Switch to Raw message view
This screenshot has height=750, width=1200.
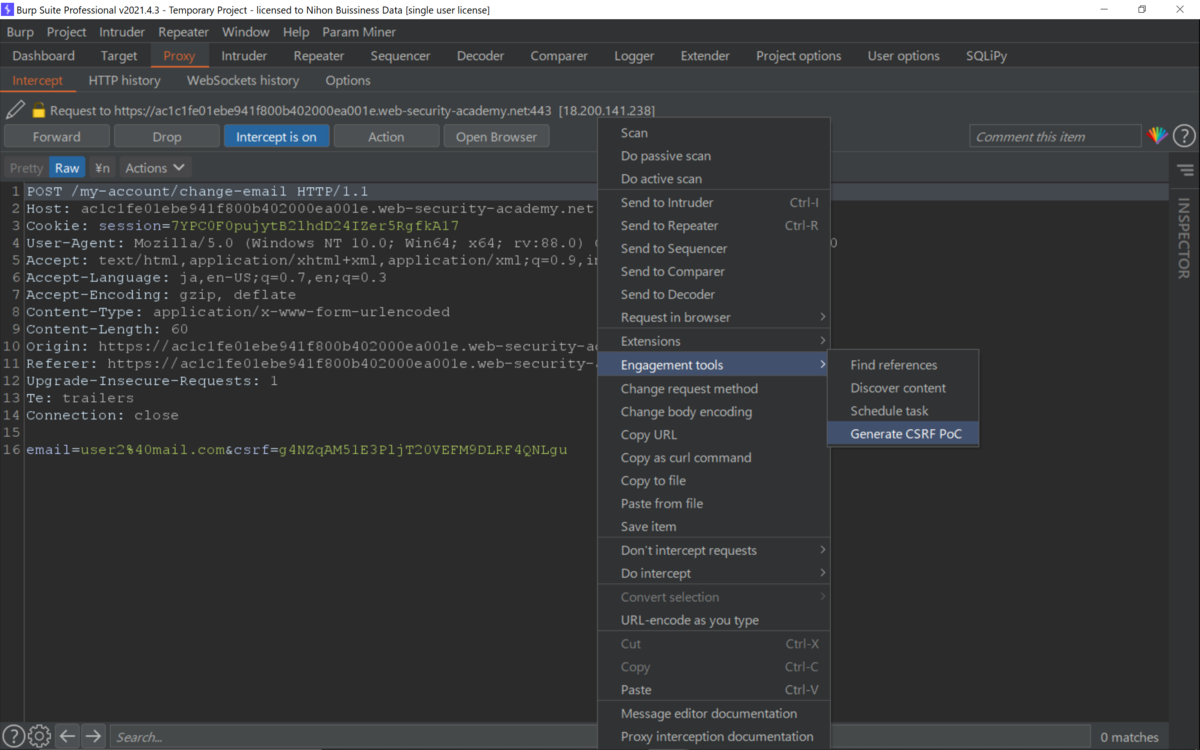(67, 168)
